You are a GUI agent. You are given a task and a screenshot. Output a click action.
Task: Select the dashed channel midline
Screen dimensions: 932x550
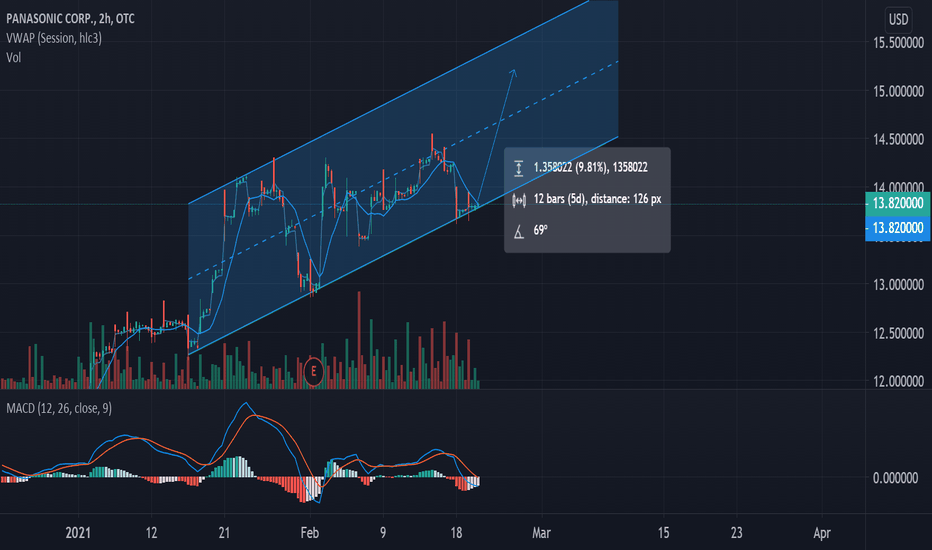[403, 170]
